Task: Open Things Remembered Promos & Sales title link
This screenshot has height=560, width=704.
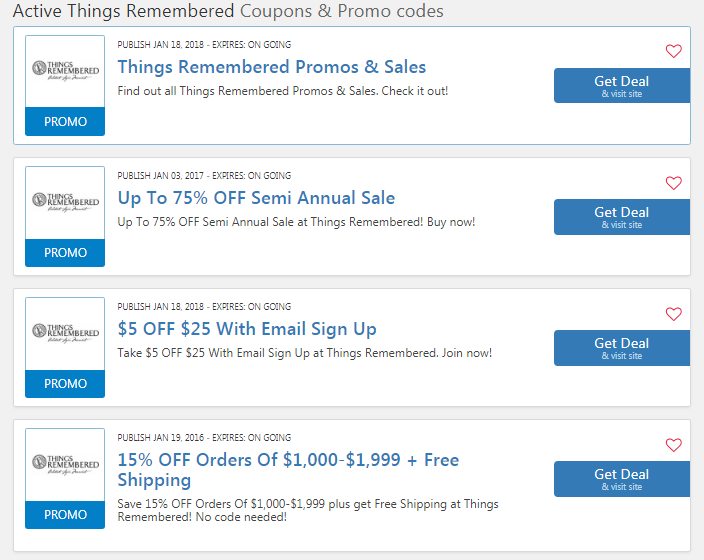Action: click(272, 67)
